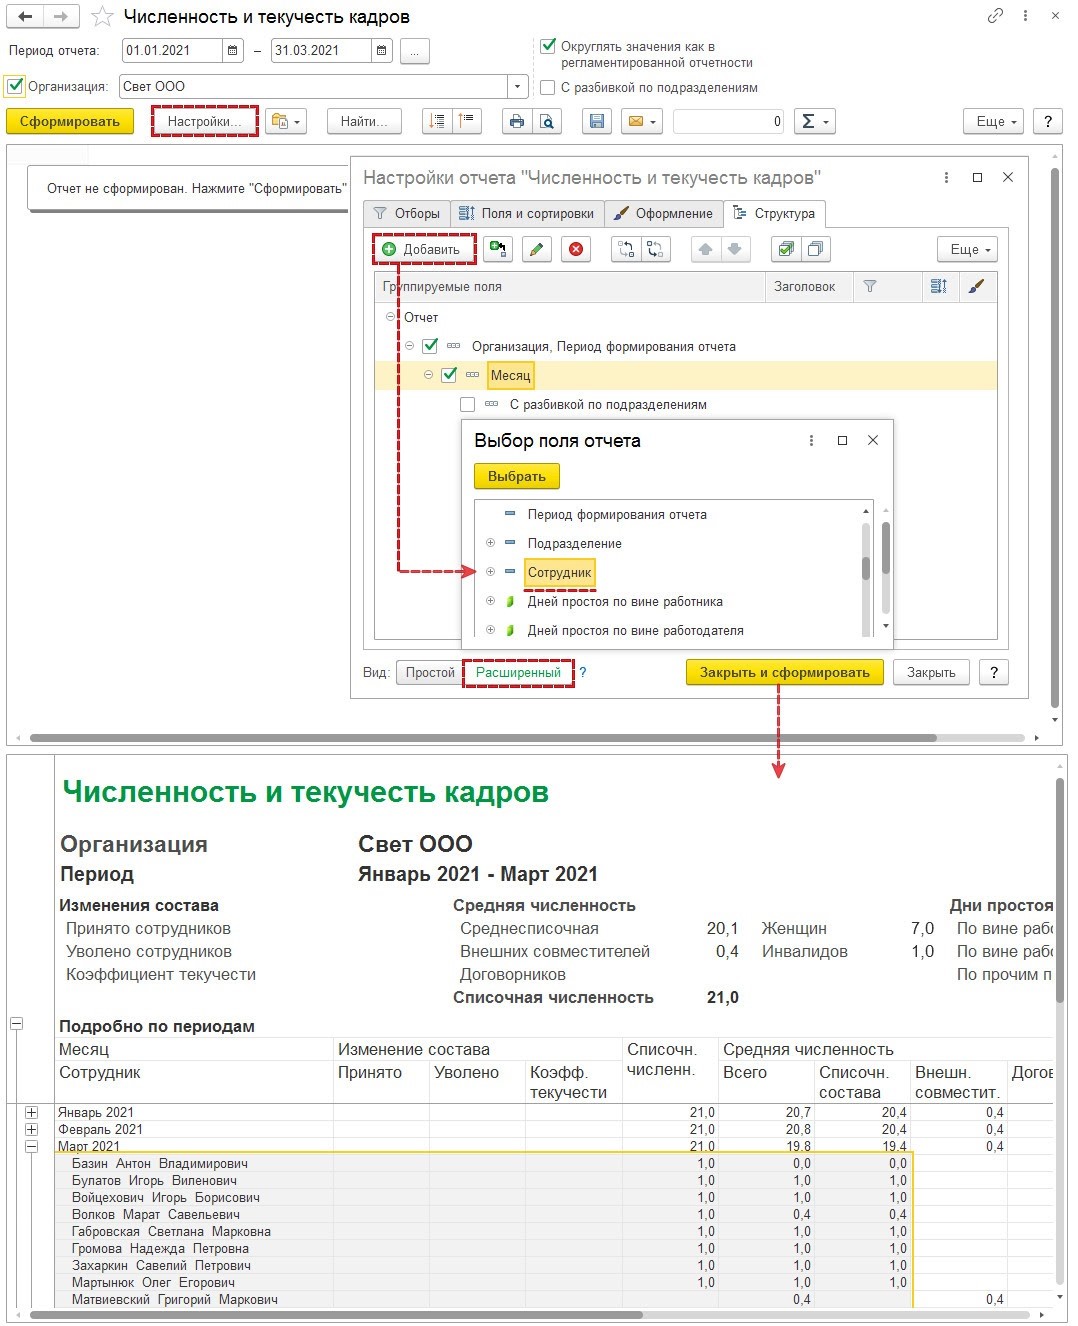This screenshot has height=1326, width=1078.
Task: Click the save diskette icon
Action: pos(597,122)
